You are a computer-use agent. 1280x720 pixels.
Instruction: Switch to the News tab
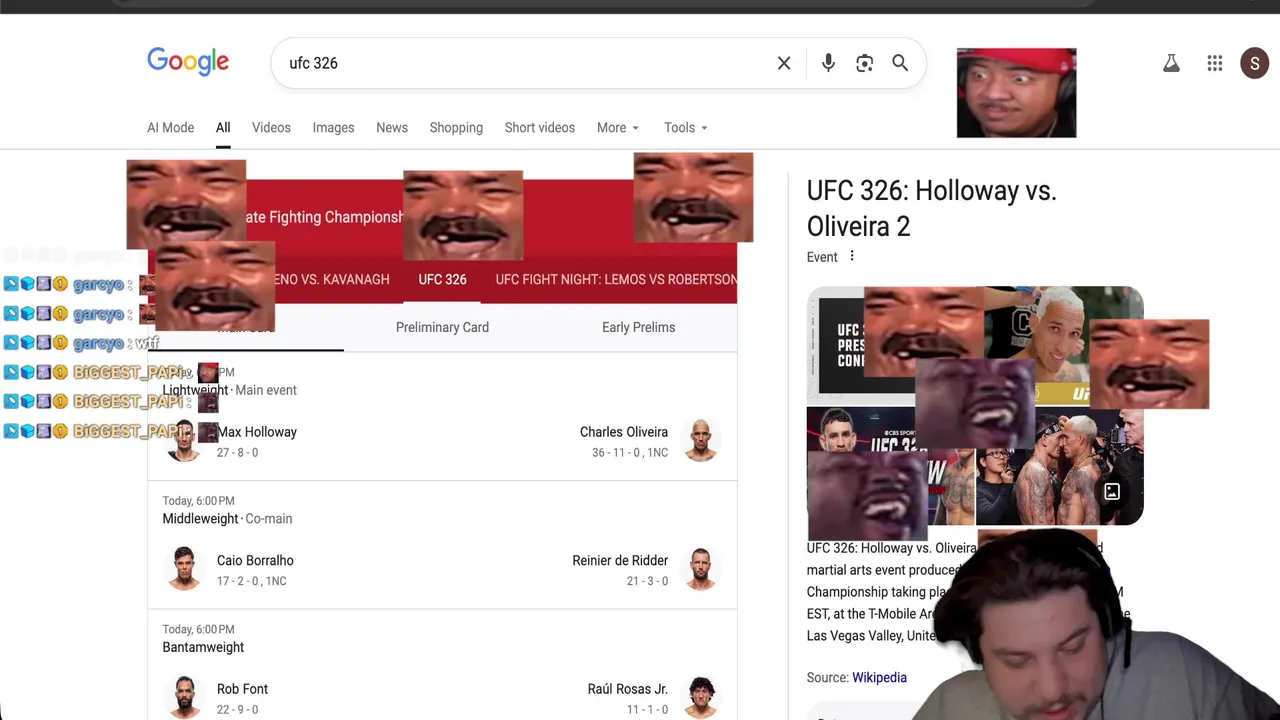392,128
